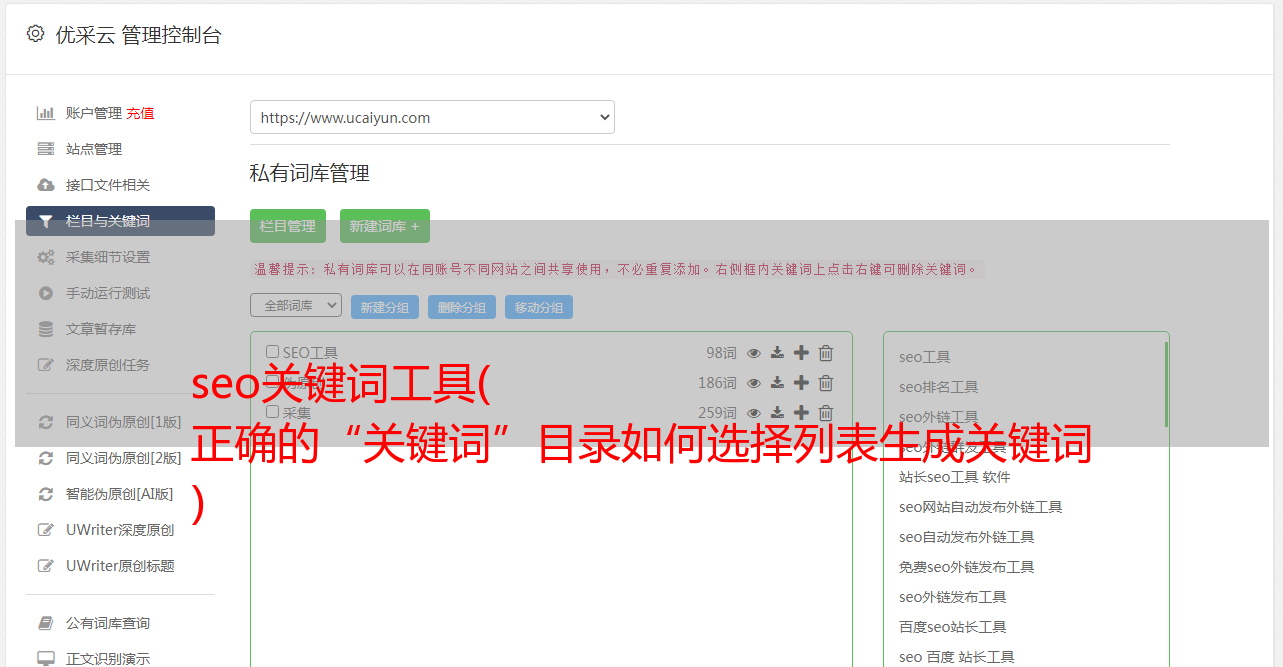Click the server icon for 站点管理
Image resolution: width=1283 pixels, height=667 pixels.
pos(45,149)
